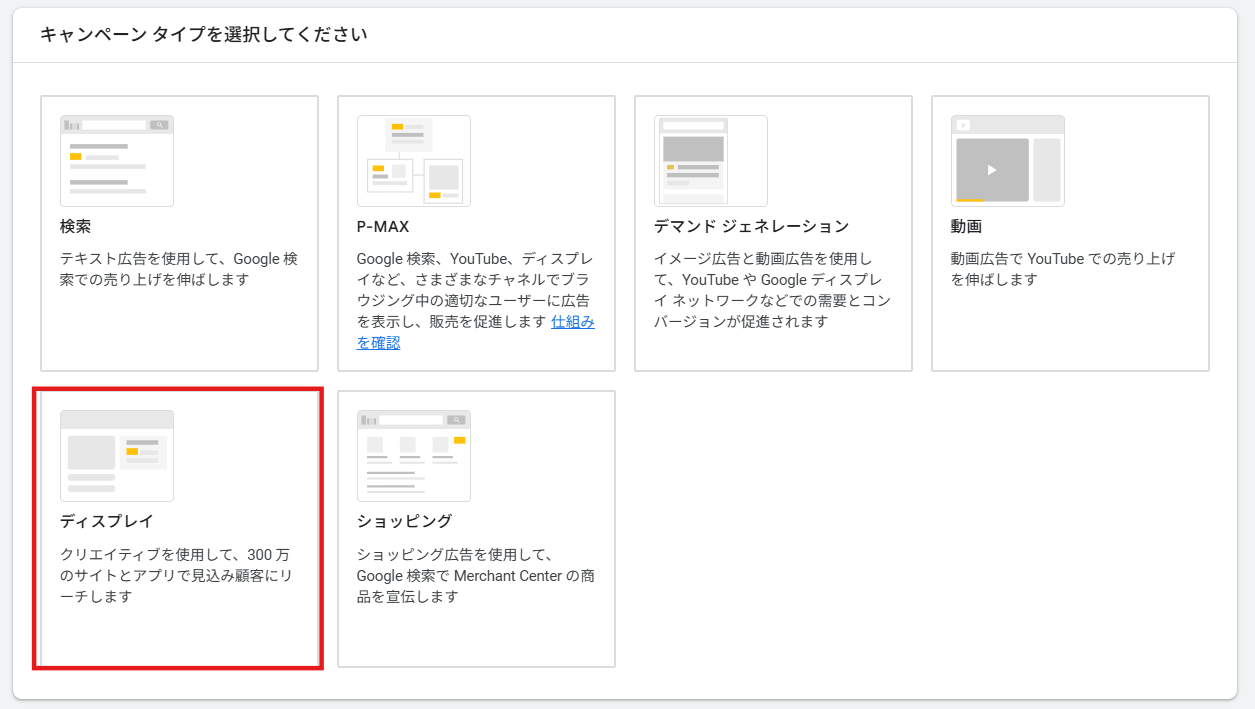
Task: Click the P-MAX campaign illustration icon
Action: (x=413, y=161)
